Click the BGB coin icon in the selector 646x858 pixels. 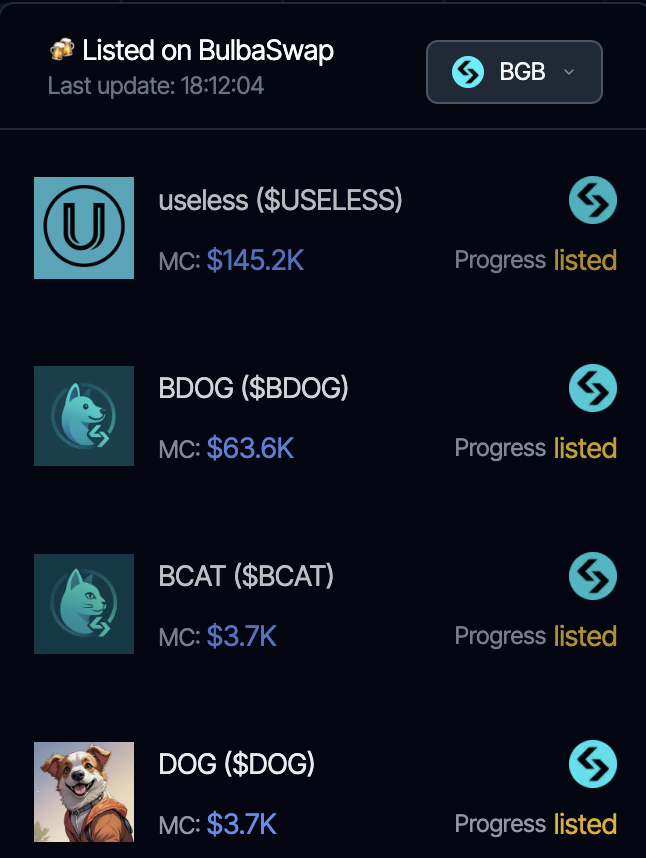[468, 72]
